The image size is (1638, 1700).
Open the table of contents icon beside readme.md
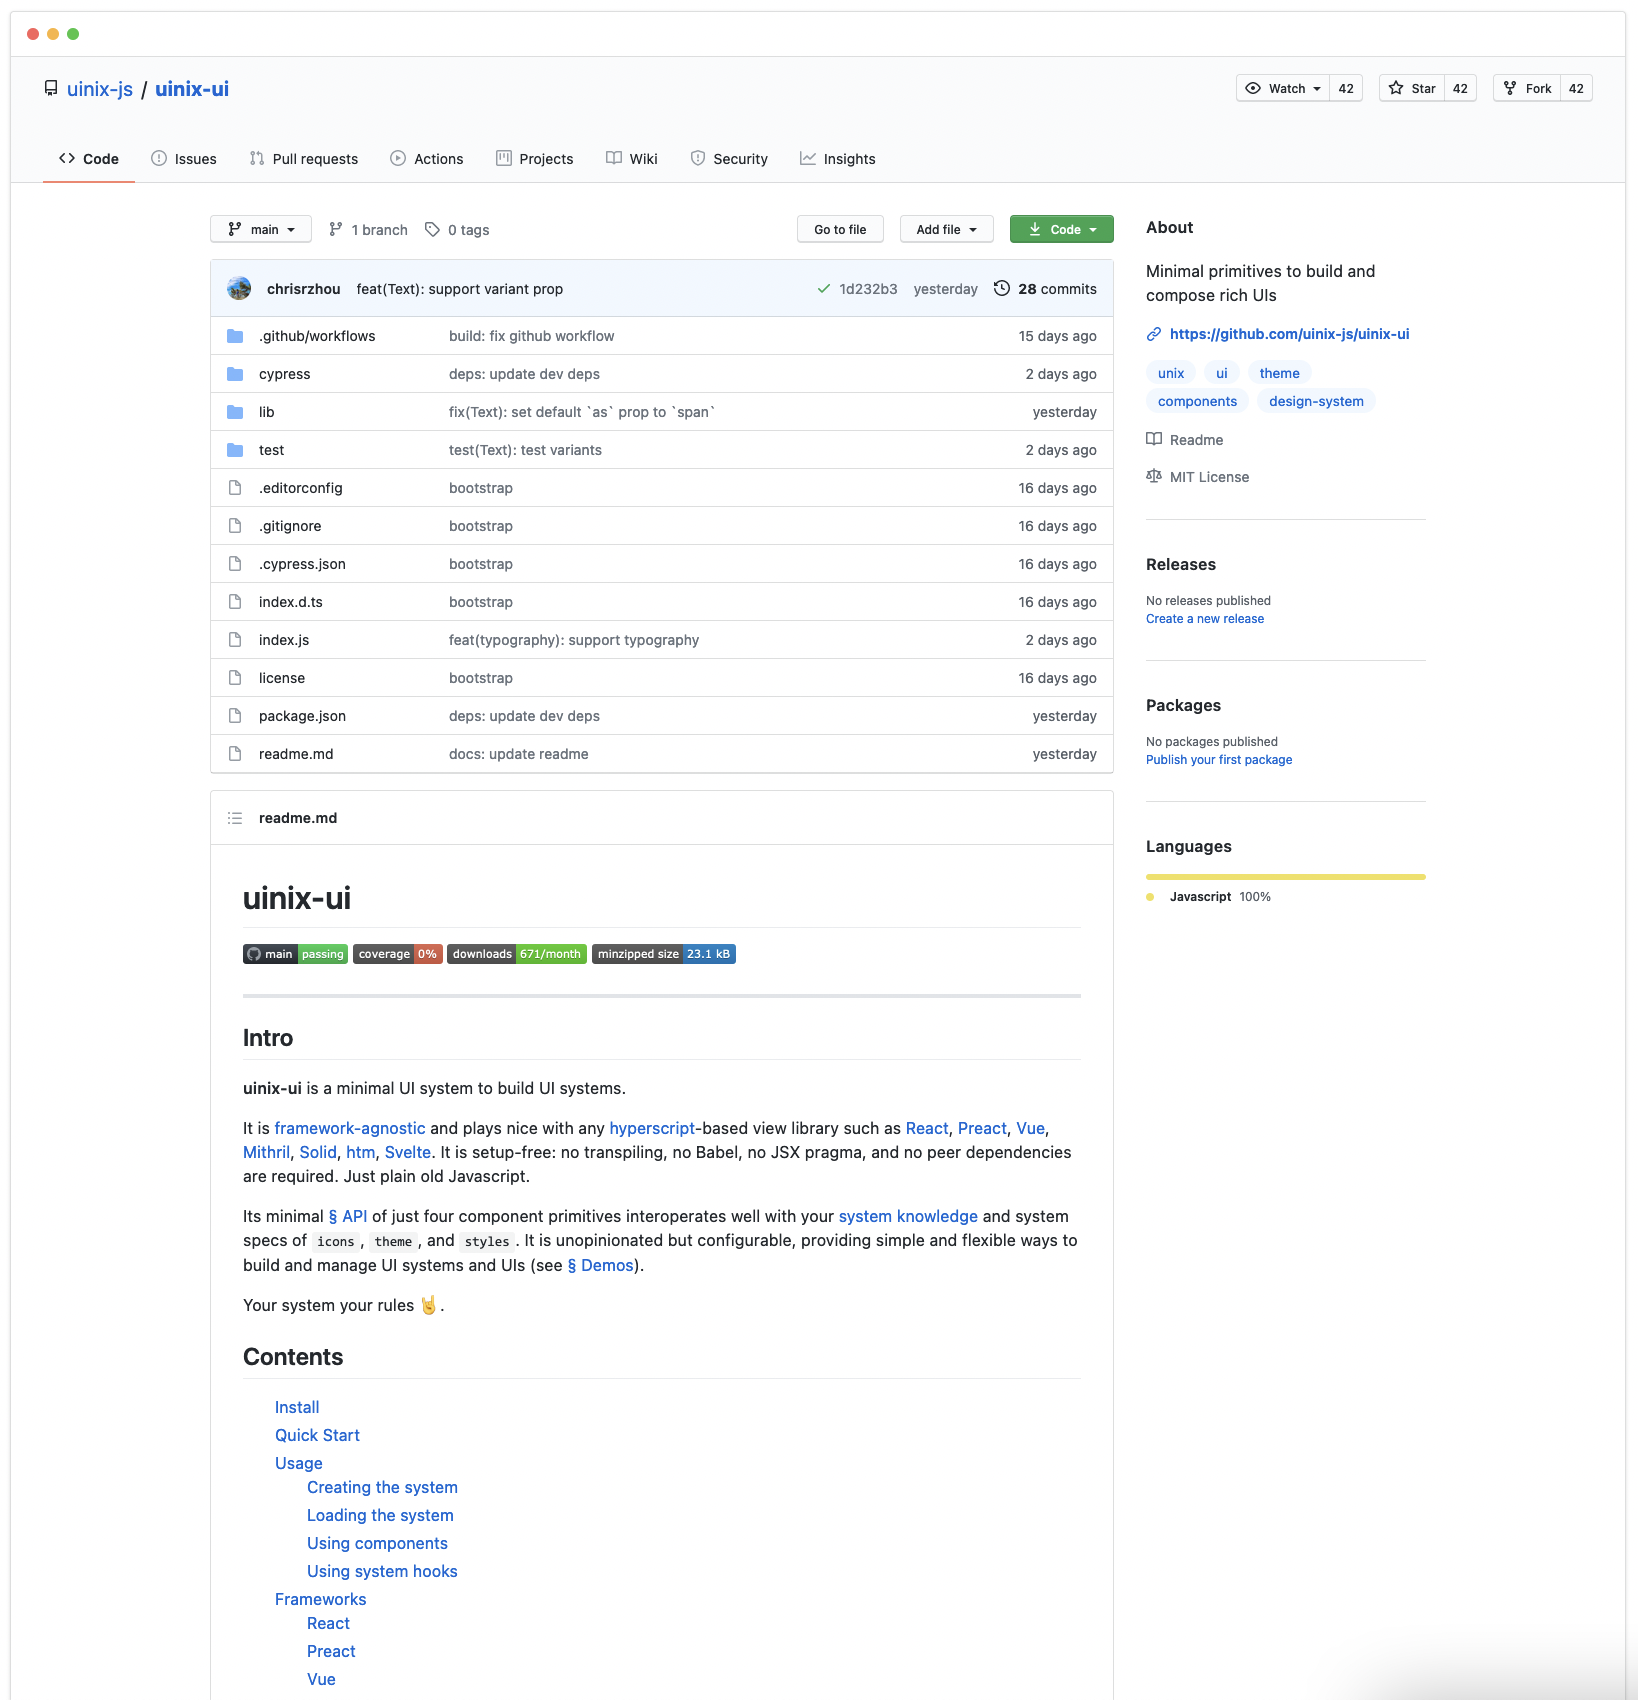click(x=234, y=817)
